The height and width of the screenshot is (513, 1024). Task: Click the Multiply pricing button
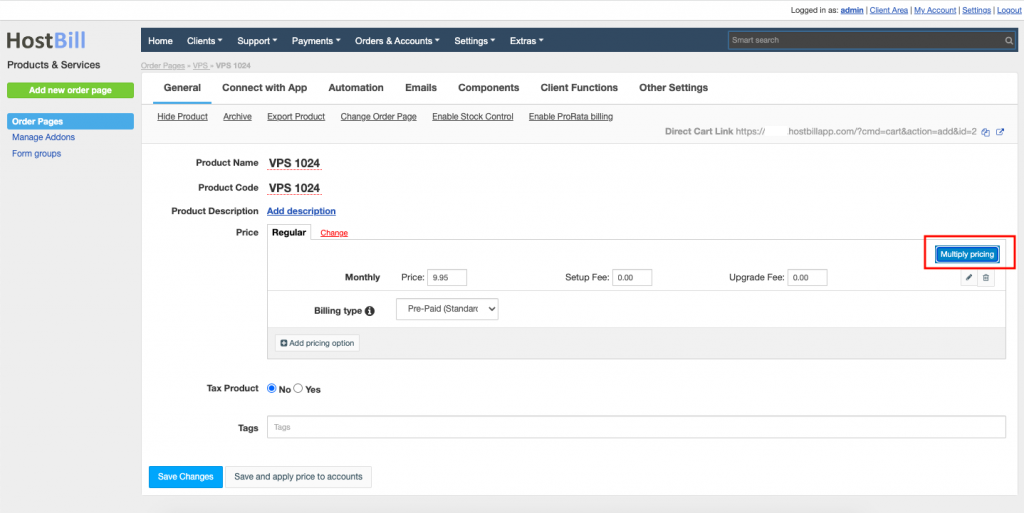[967, 254]
